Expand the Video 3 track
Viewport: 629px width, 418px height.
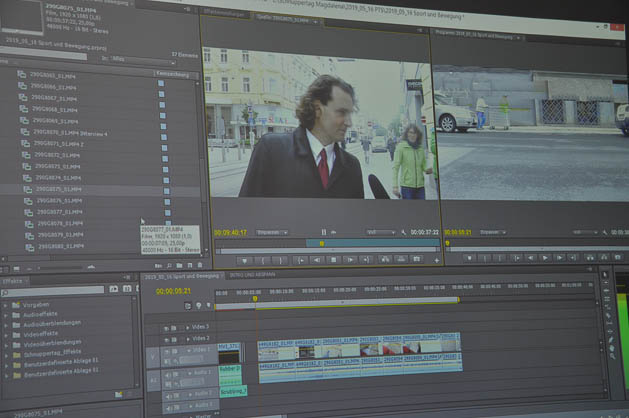tap(187, 327)
